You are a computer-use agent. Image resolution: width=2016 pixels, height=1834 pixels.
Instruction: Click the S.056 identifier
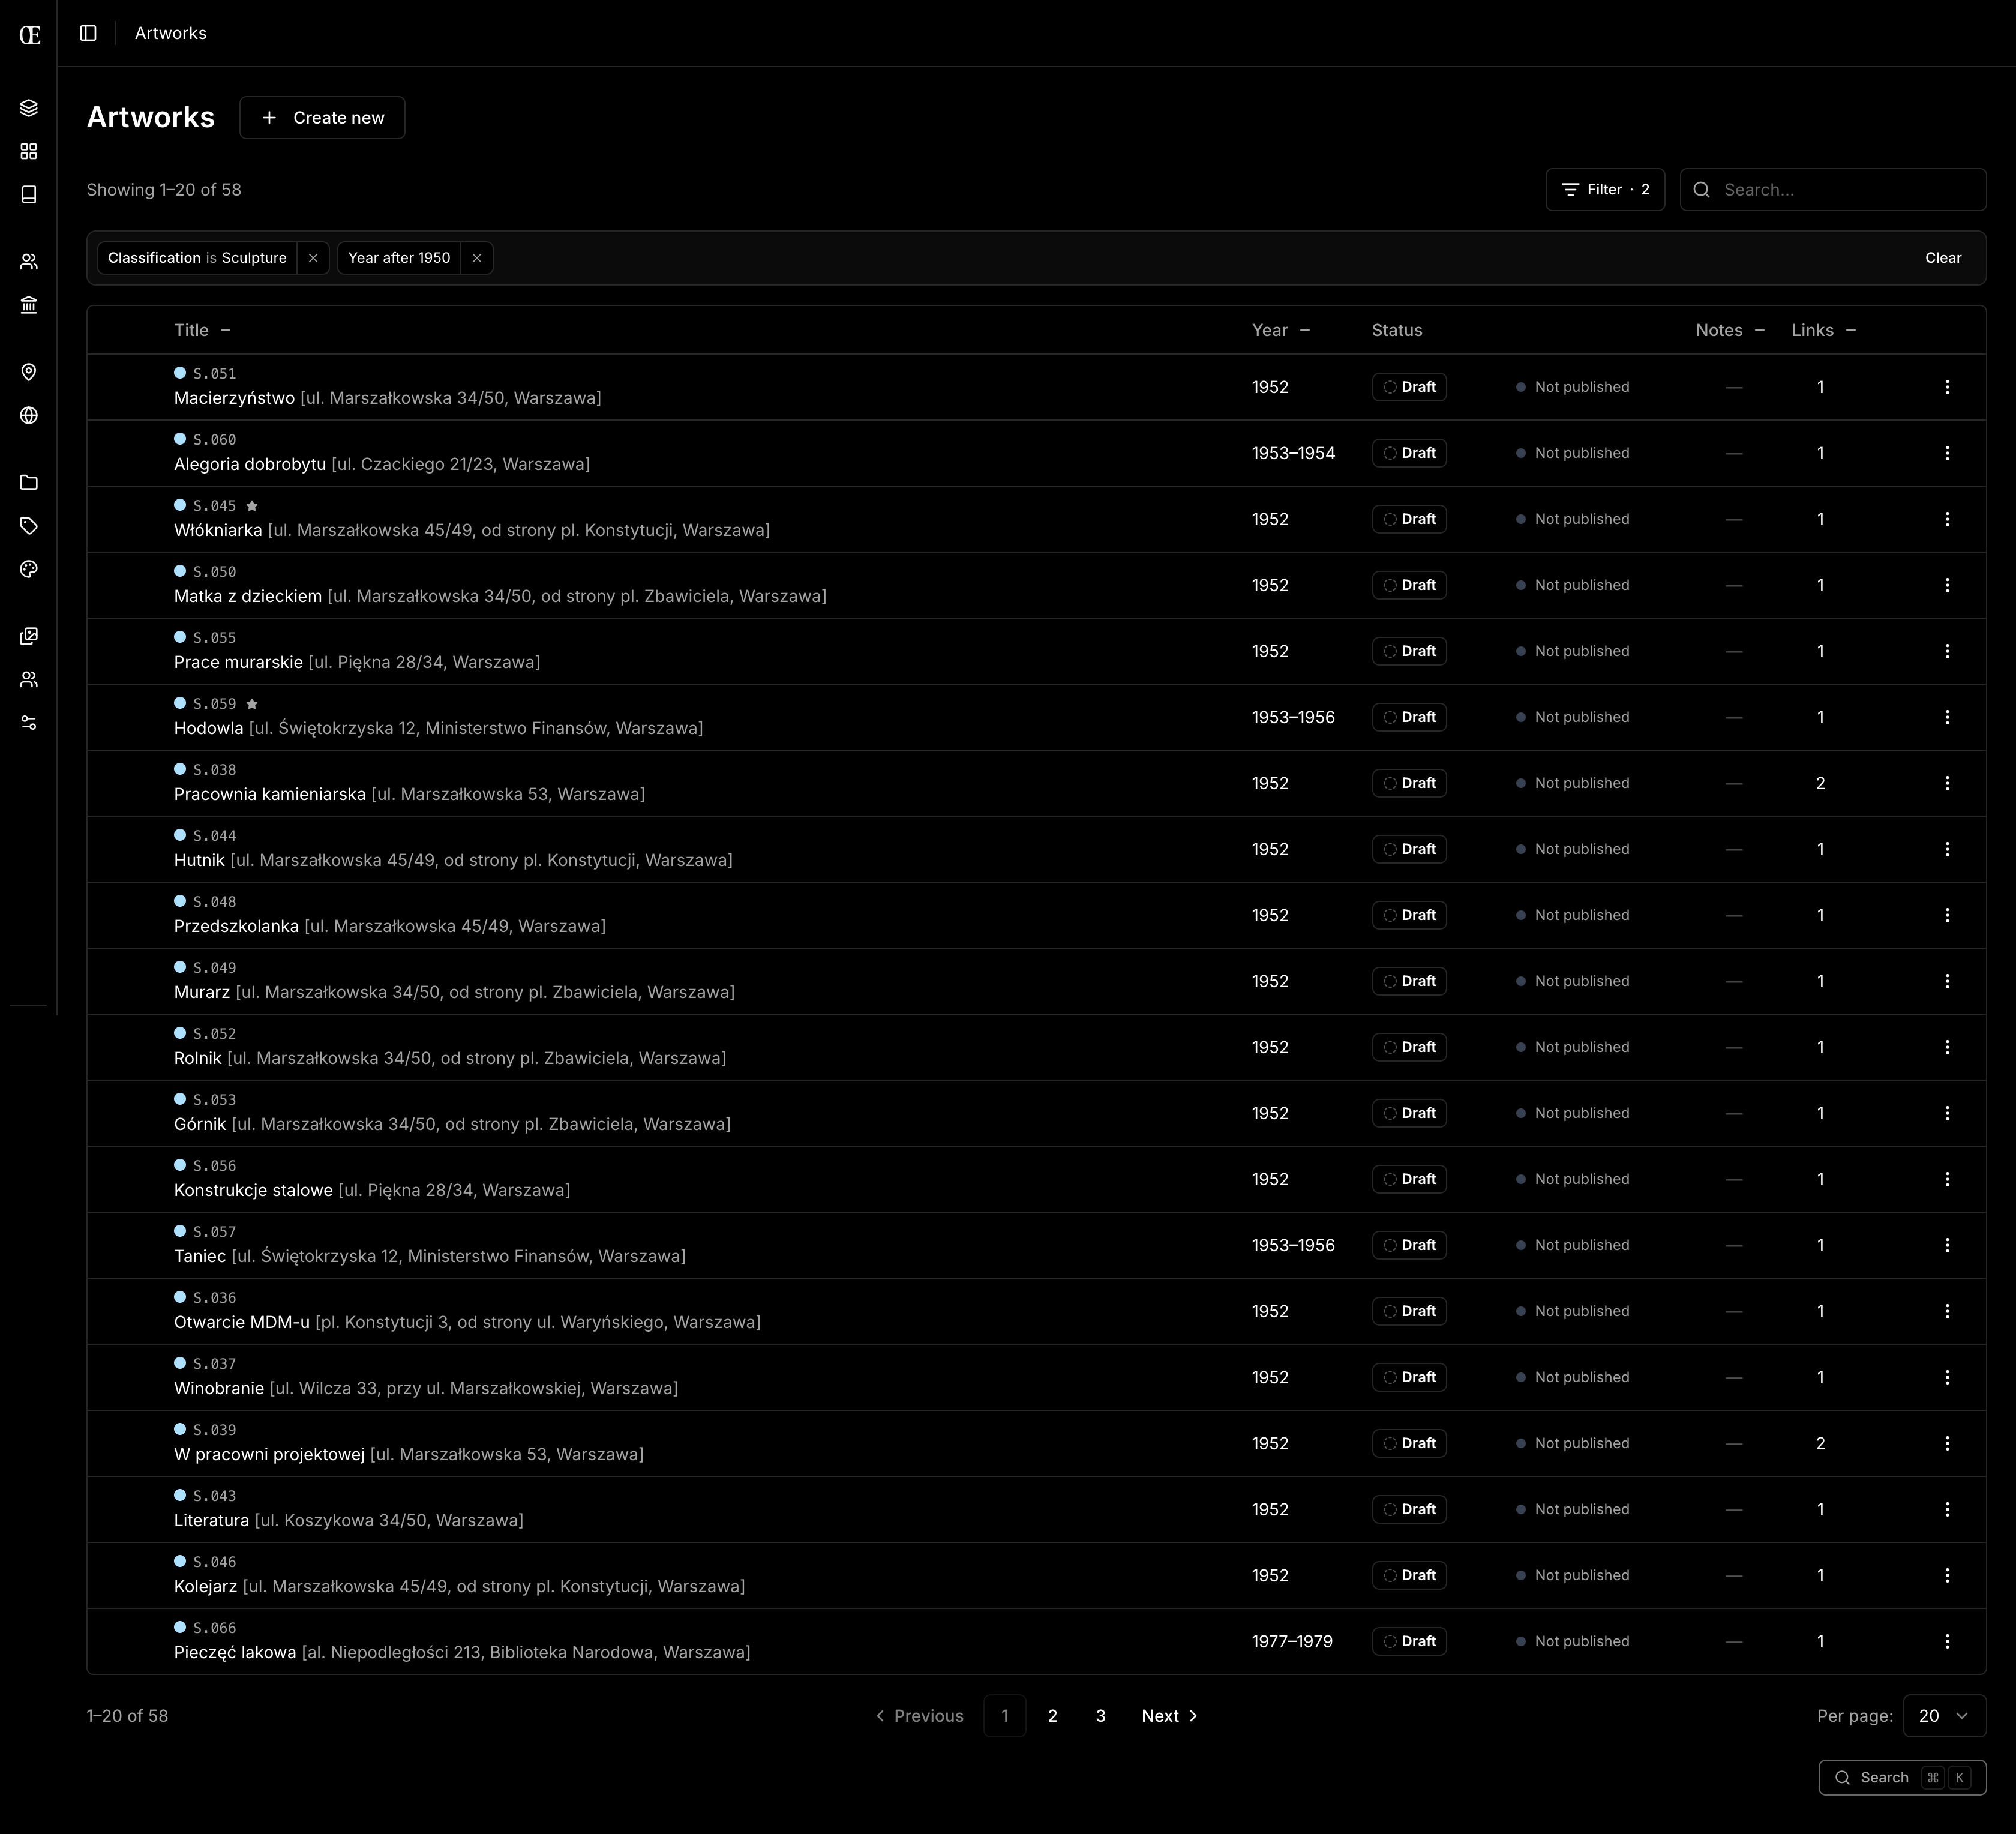click(214, 1166)
